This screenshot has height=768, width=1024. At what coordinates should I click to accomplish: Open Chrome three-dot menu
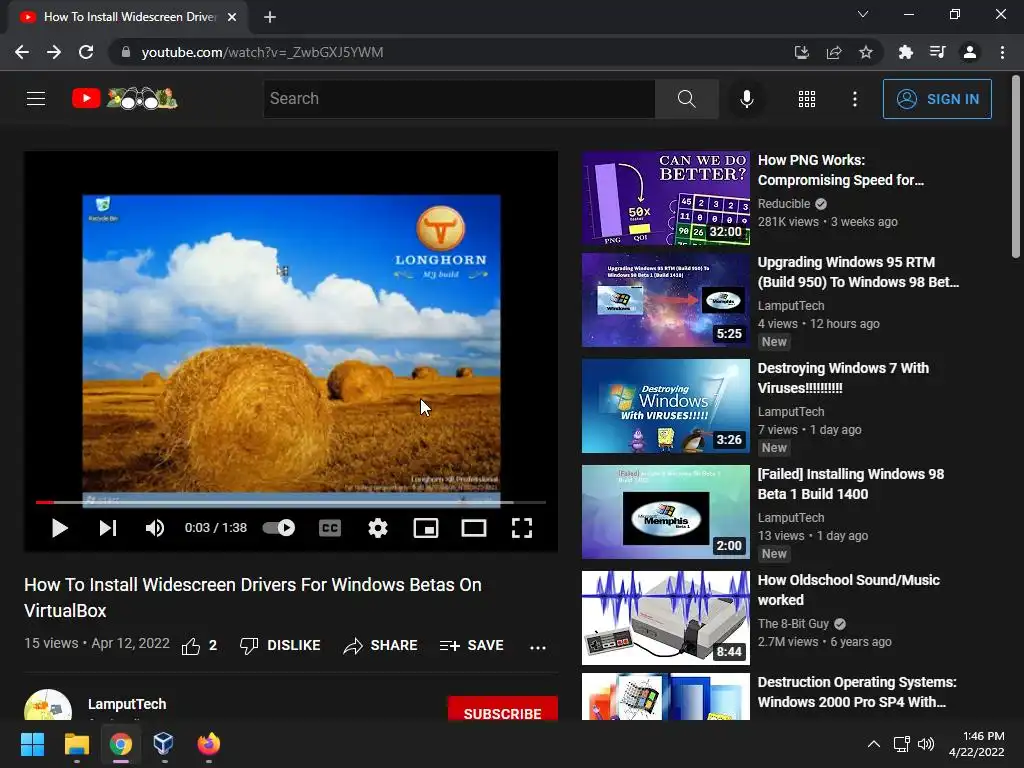pos(1002,52)
